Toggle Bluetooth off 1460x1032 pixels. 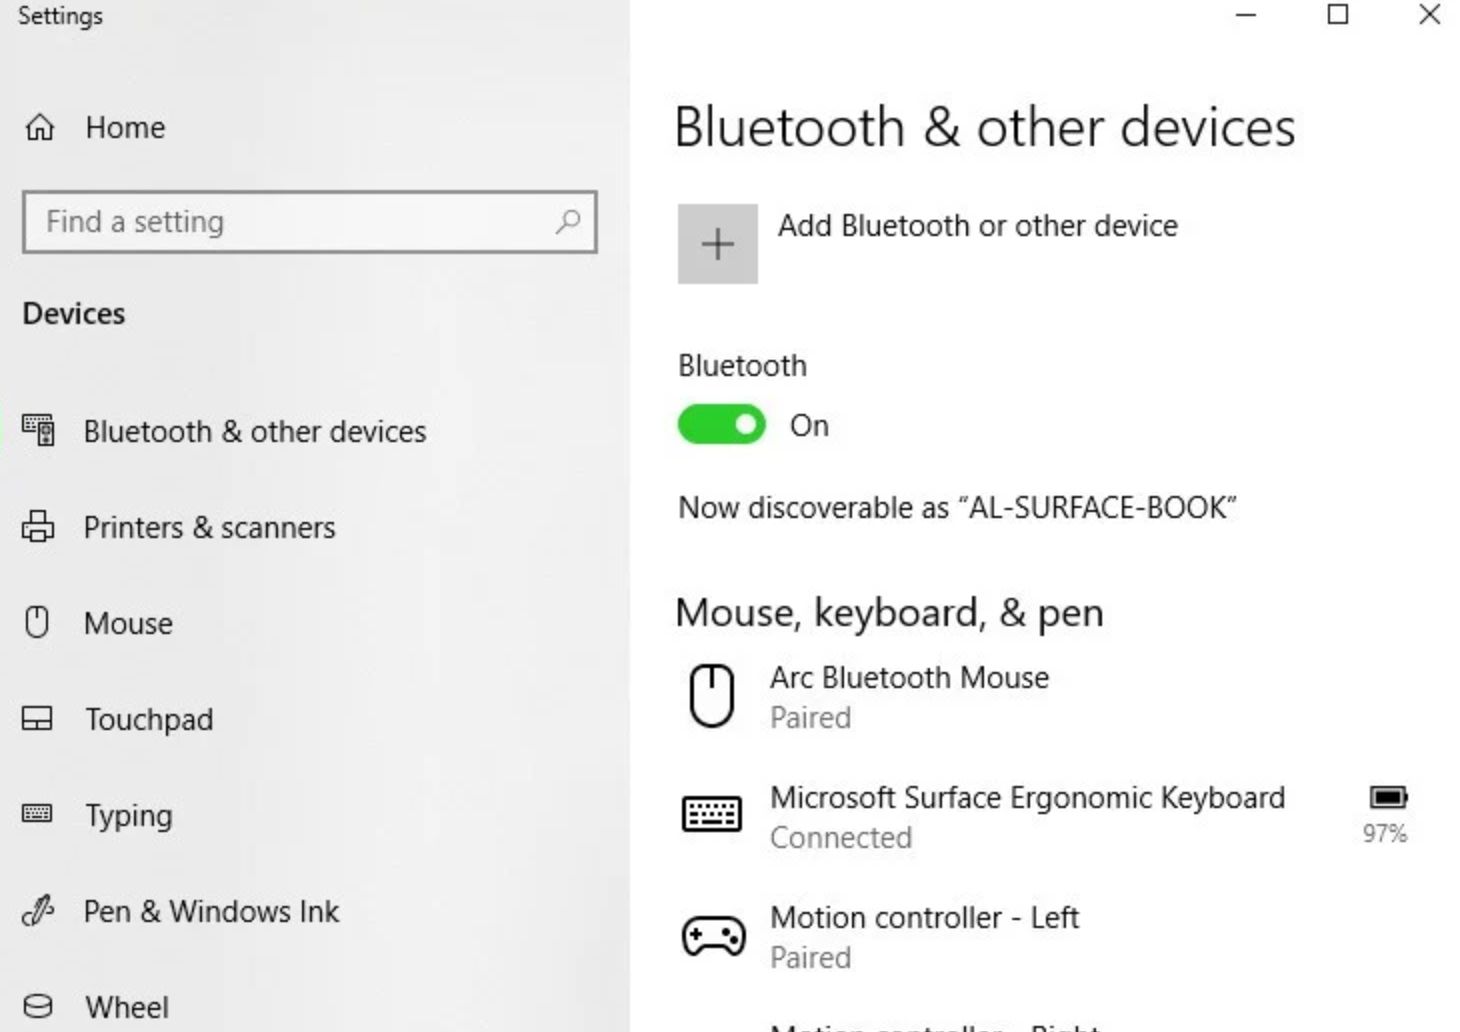(x=721, y=424)
